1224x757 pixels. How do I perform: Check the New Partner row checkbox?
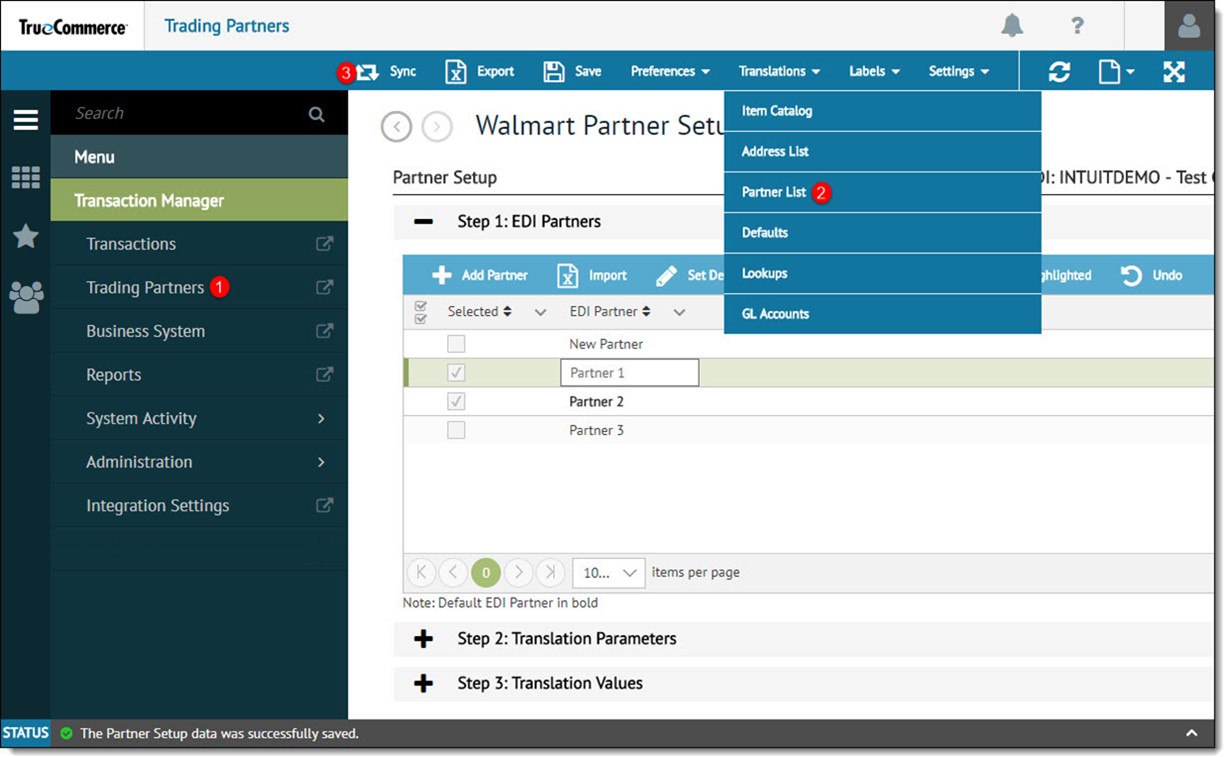click(456, 344)
